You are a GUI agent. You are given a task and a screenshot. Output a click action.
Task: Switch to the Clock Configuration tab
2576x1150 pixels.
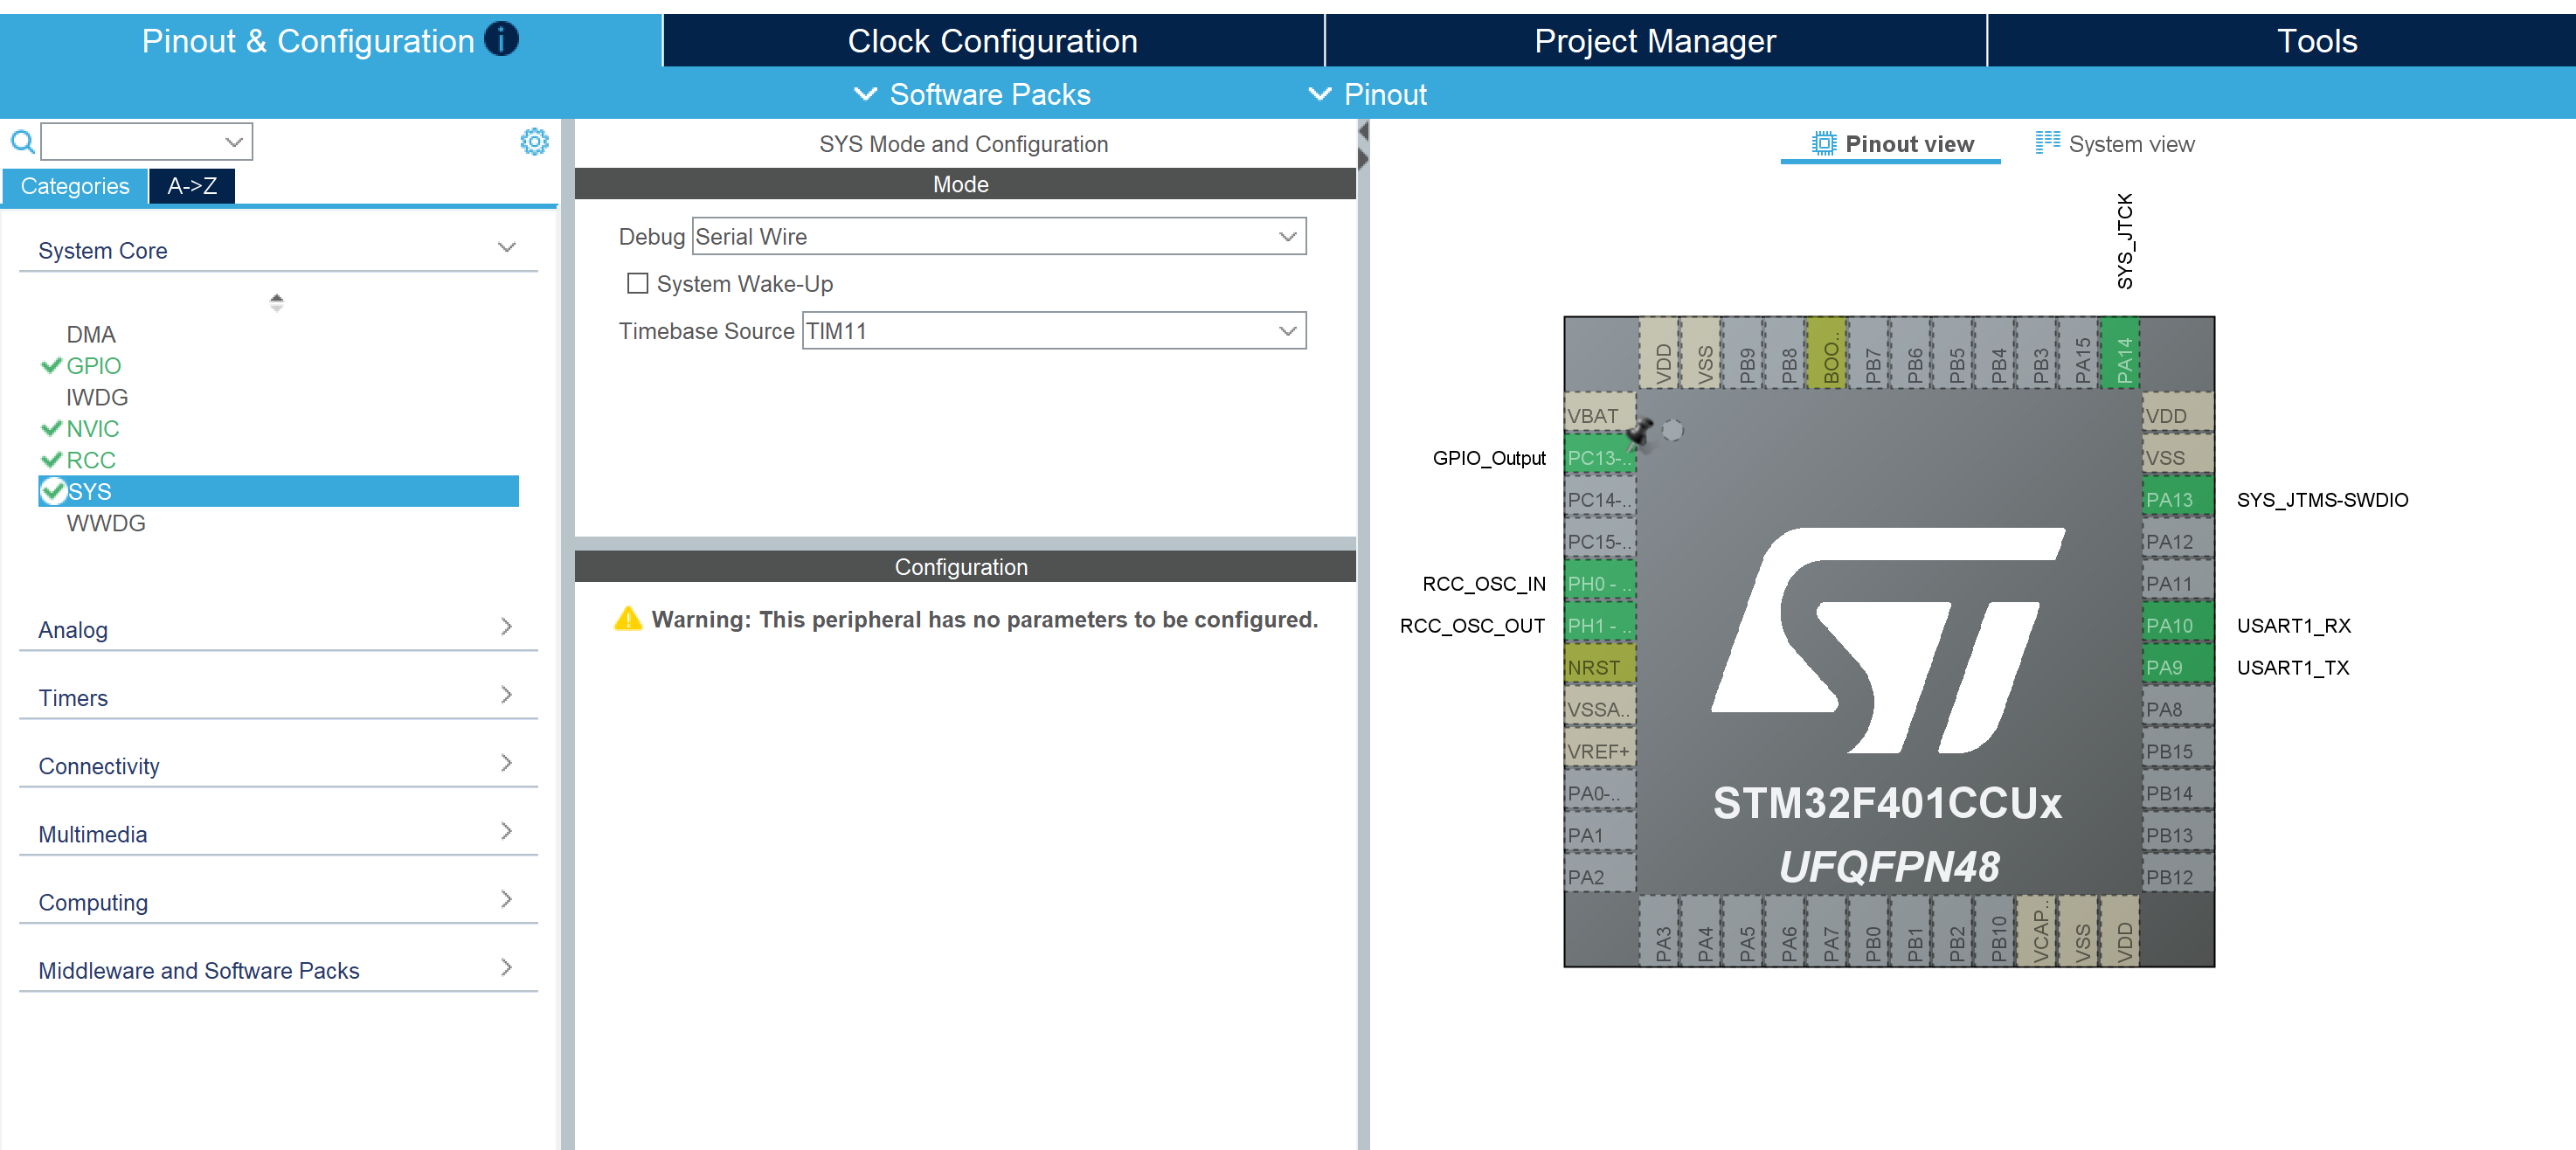992,41
